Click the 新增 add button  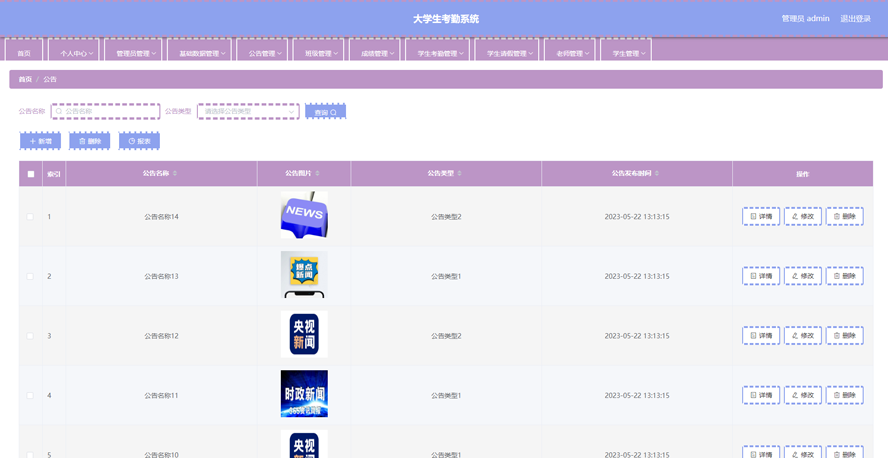coord(40,141)
